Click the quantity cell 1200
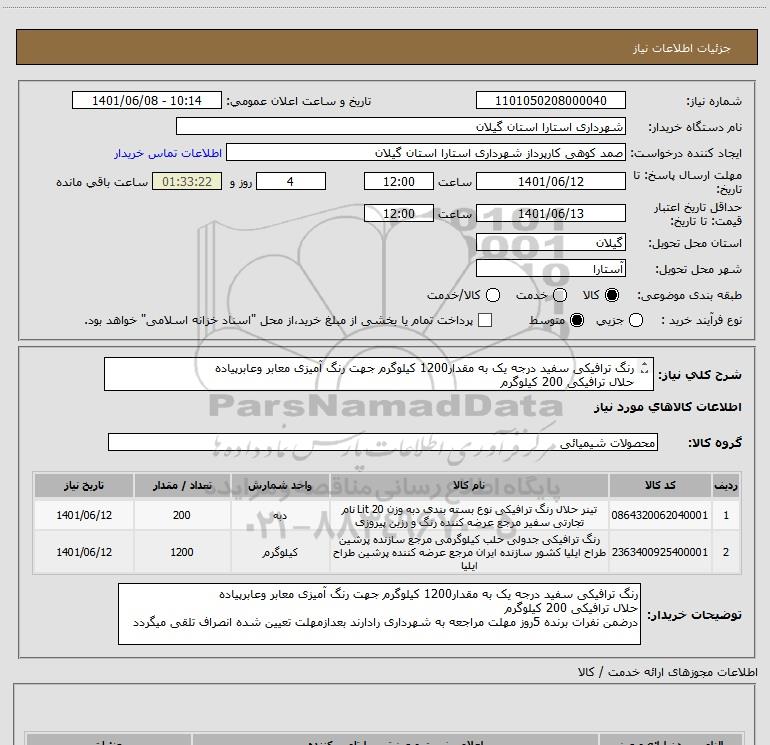 pyautogui.click(x=182, y=552)
